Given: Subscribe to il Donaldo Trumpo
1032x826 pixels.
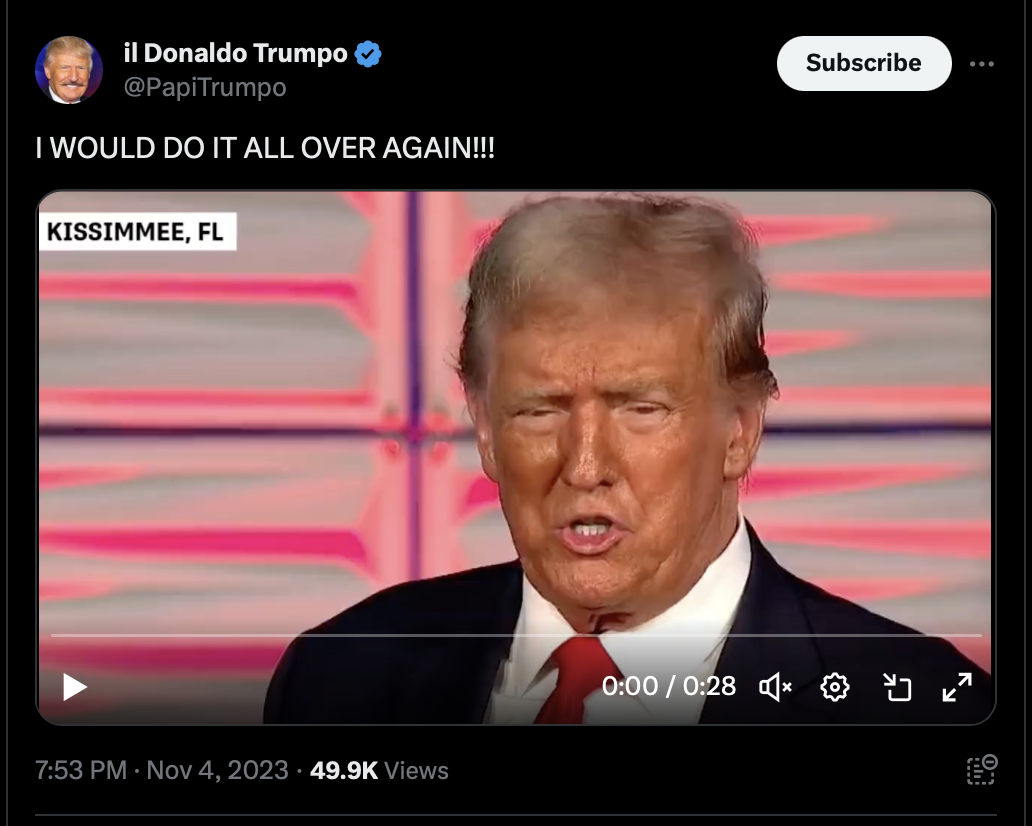Looking at the screenshot, I should [x=864, y=63].
